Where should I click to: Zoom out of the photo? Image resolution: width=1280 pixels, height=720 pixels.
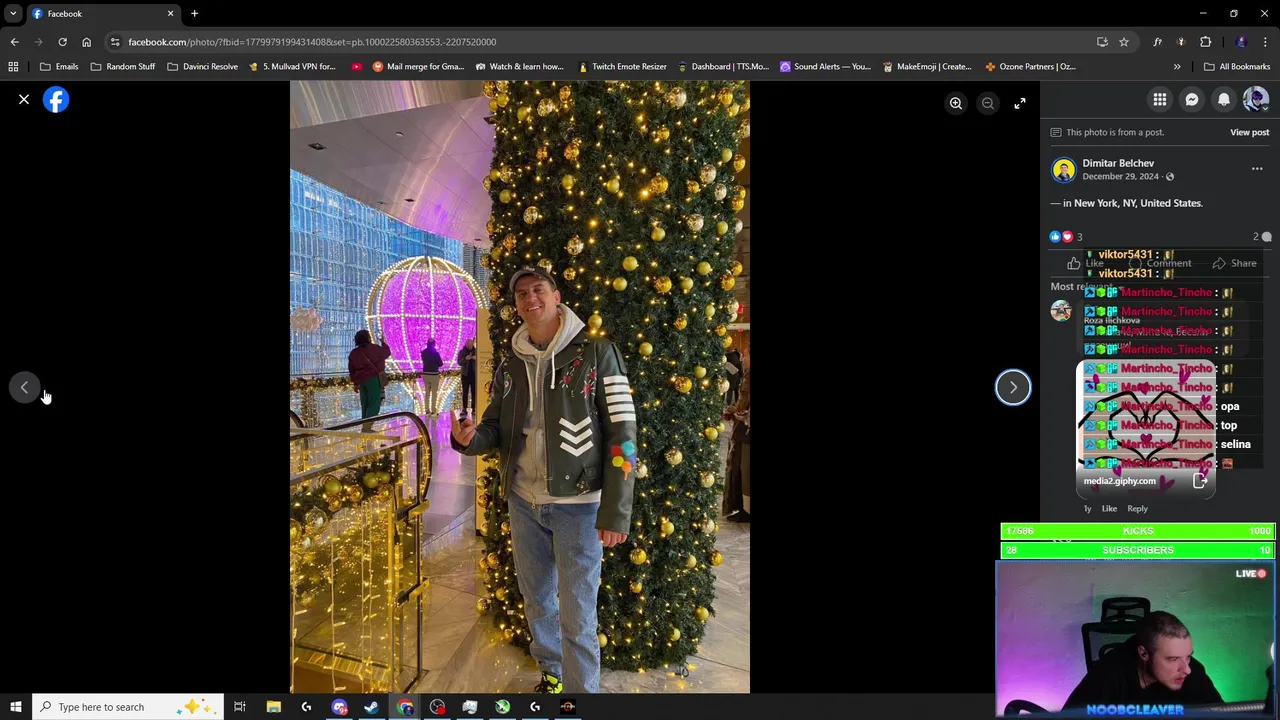pyautogui.click(x=988, y=103)
